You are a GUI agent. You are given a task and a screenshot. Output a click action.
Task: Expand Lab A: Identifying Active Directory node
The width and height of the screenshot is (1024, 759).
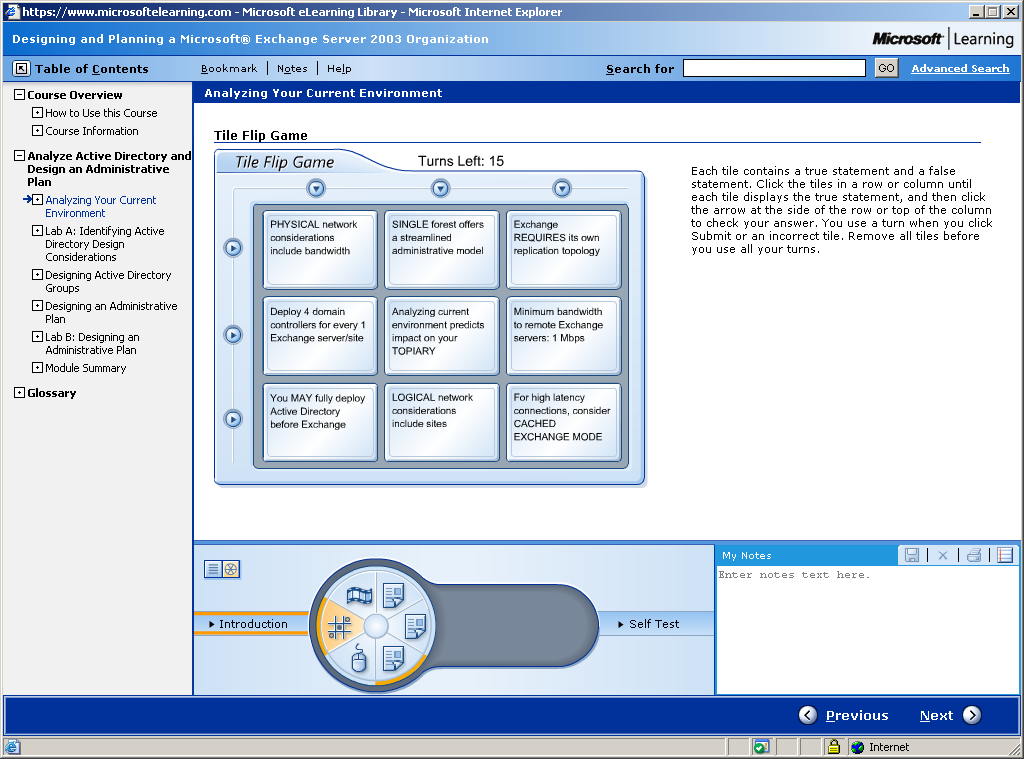(37, 231)
